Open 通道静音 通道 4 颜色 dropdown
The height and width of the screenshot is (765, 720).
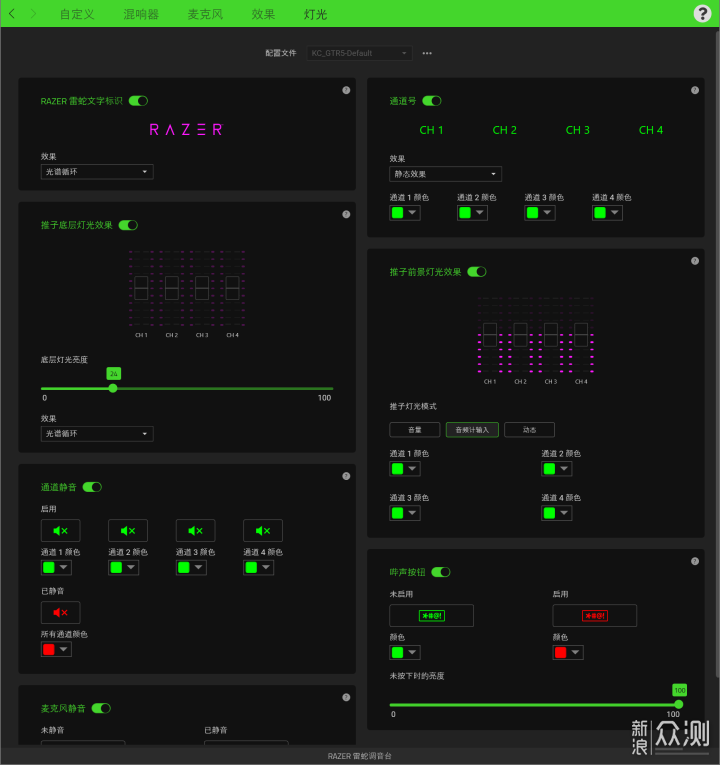(259, 567)
